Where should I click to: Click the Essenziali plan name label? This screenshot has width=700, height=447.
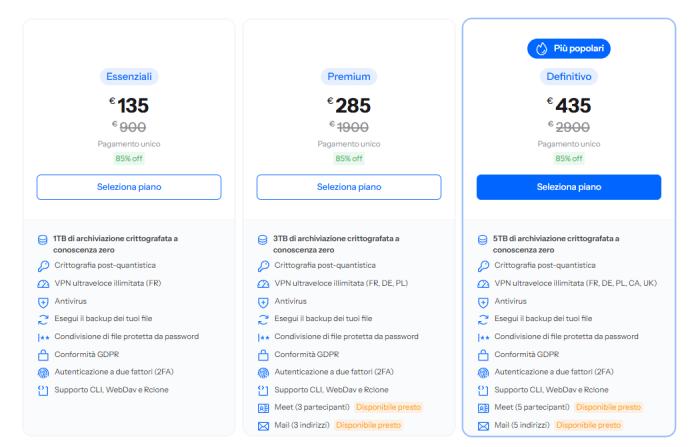pos(129,76)
